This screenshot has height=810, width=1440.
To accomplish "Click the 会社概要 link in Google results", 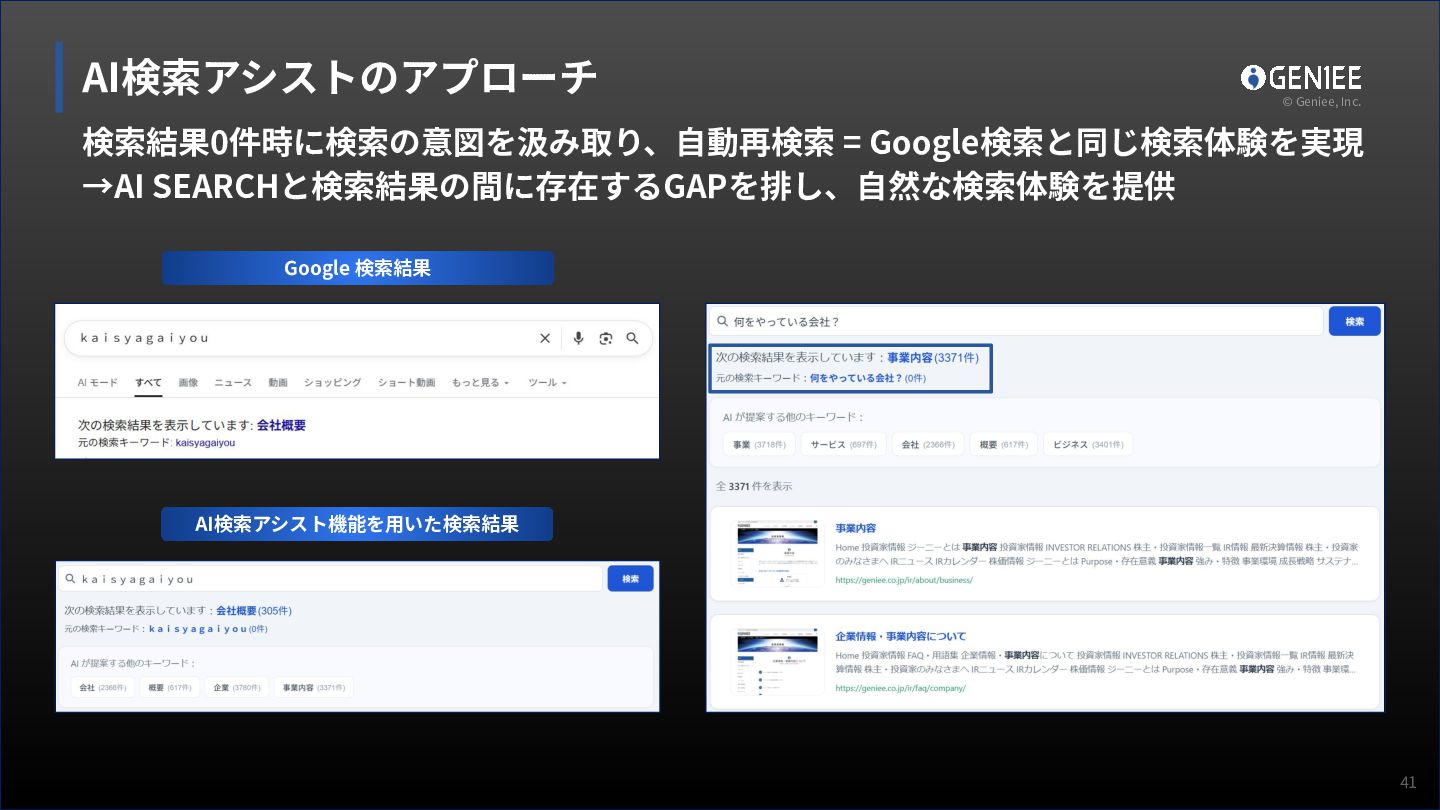I will coord(281,425).
